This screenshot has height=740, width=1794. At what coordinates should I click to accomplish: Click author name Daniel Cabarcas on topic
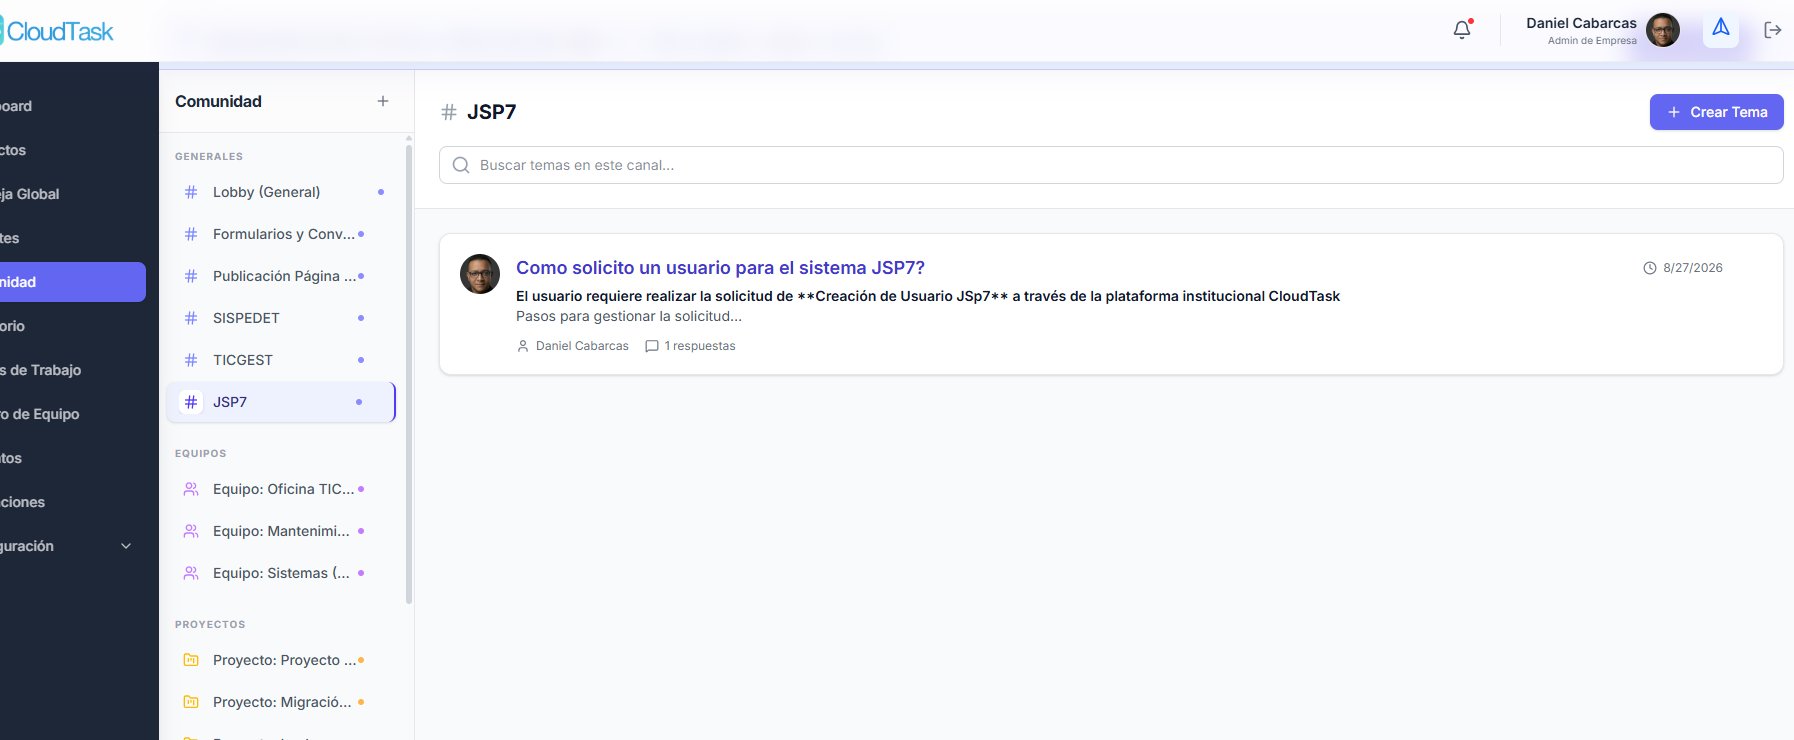582,346
